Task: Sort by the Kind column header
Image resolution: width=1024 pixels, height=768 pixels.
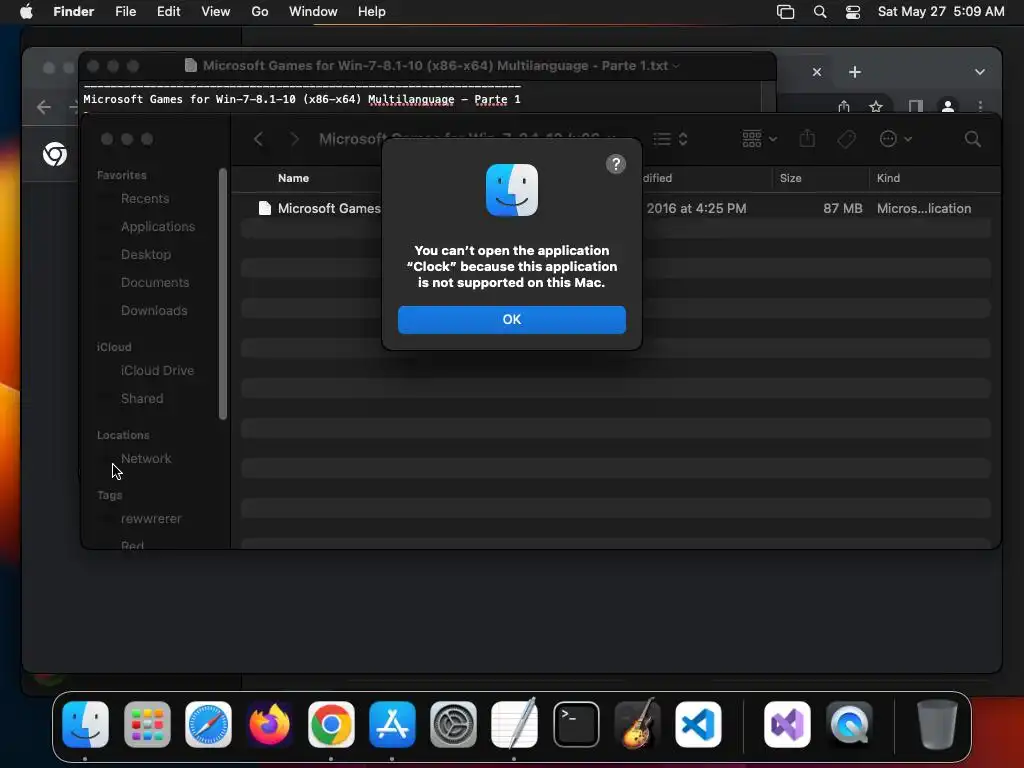Action: (888, 178)
